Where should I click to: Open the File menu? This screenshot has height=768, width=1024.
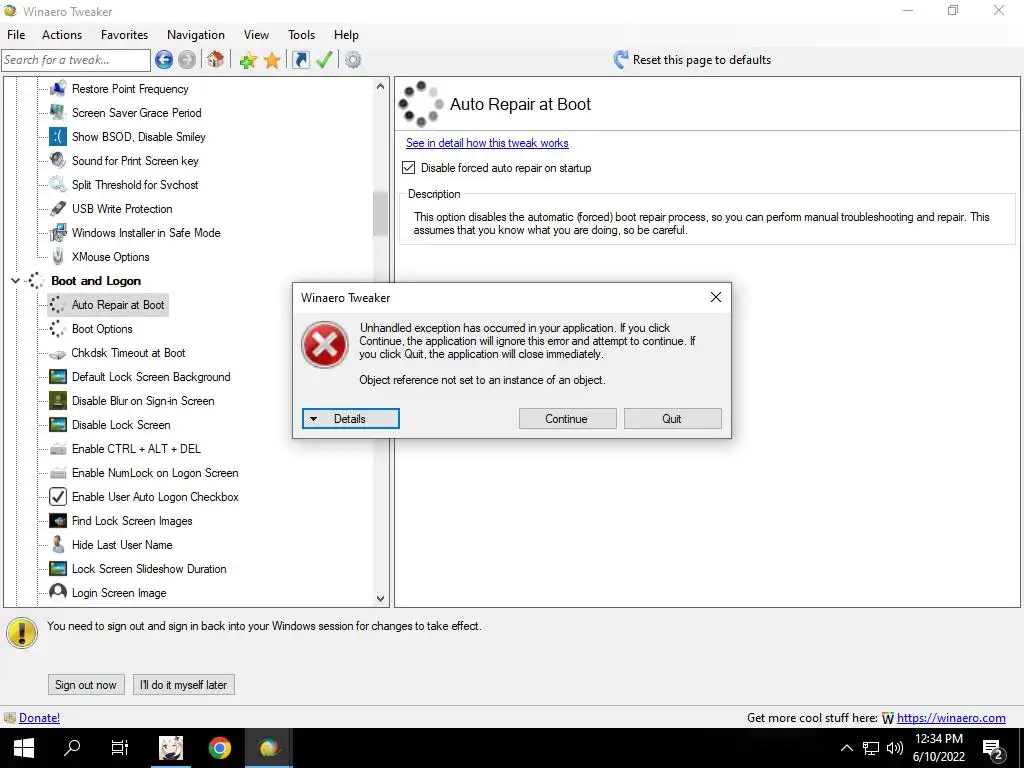pos(16,35)
